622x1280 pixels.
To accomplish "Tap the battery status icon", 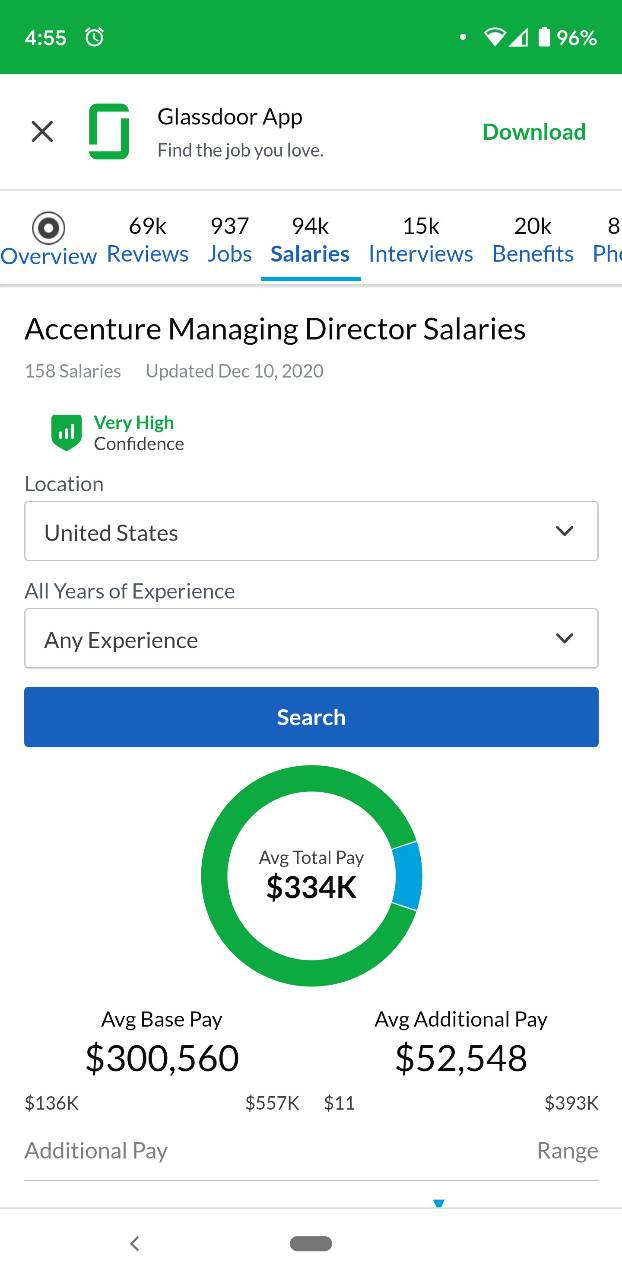I will click(x=543, y=37).
